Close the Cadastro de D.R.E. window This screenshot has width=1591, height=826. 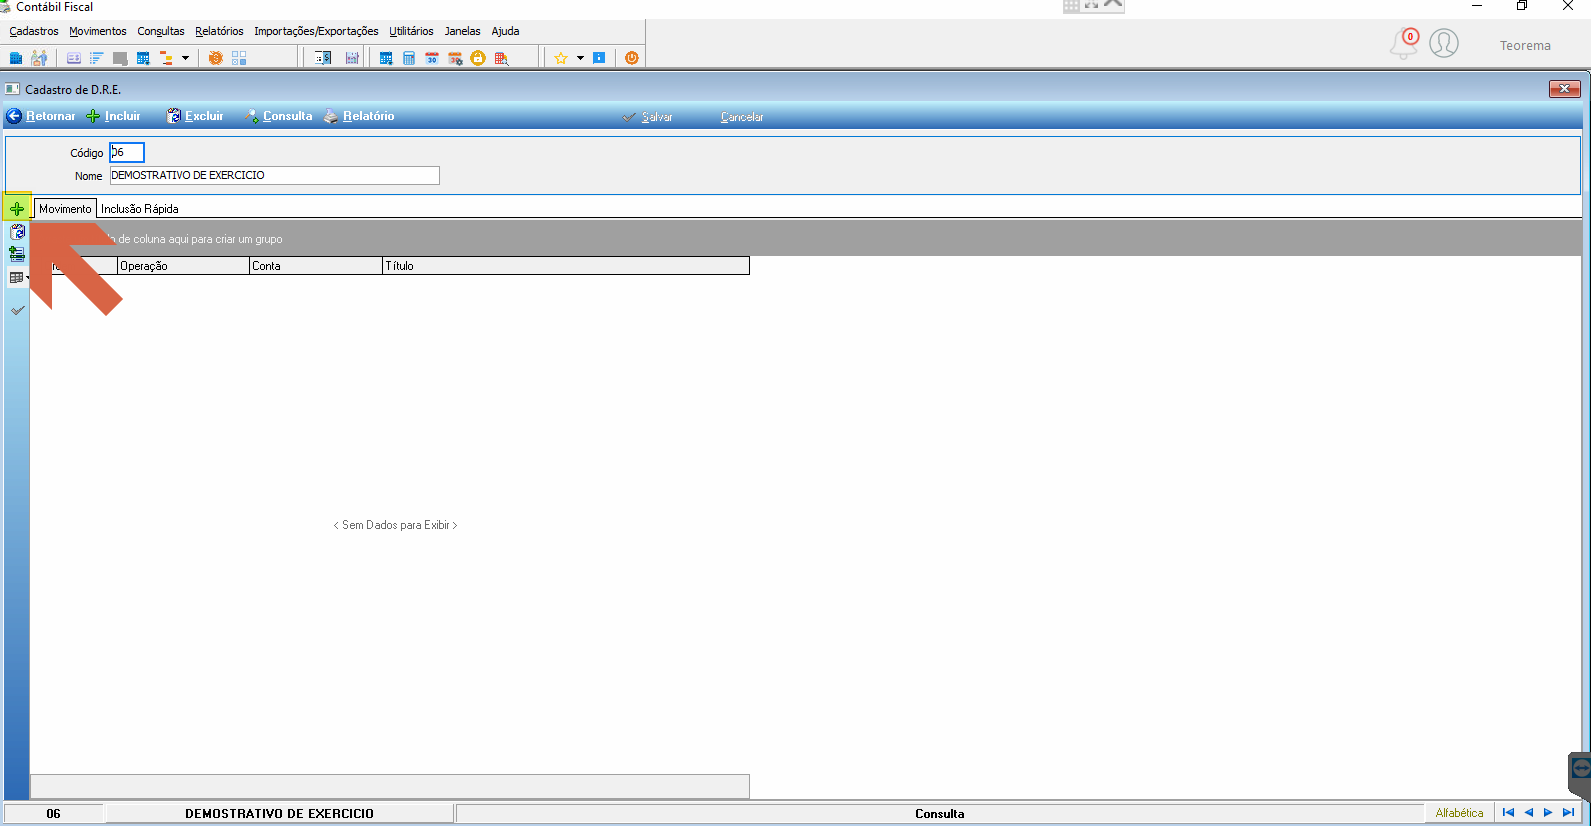coord(1564,89)
